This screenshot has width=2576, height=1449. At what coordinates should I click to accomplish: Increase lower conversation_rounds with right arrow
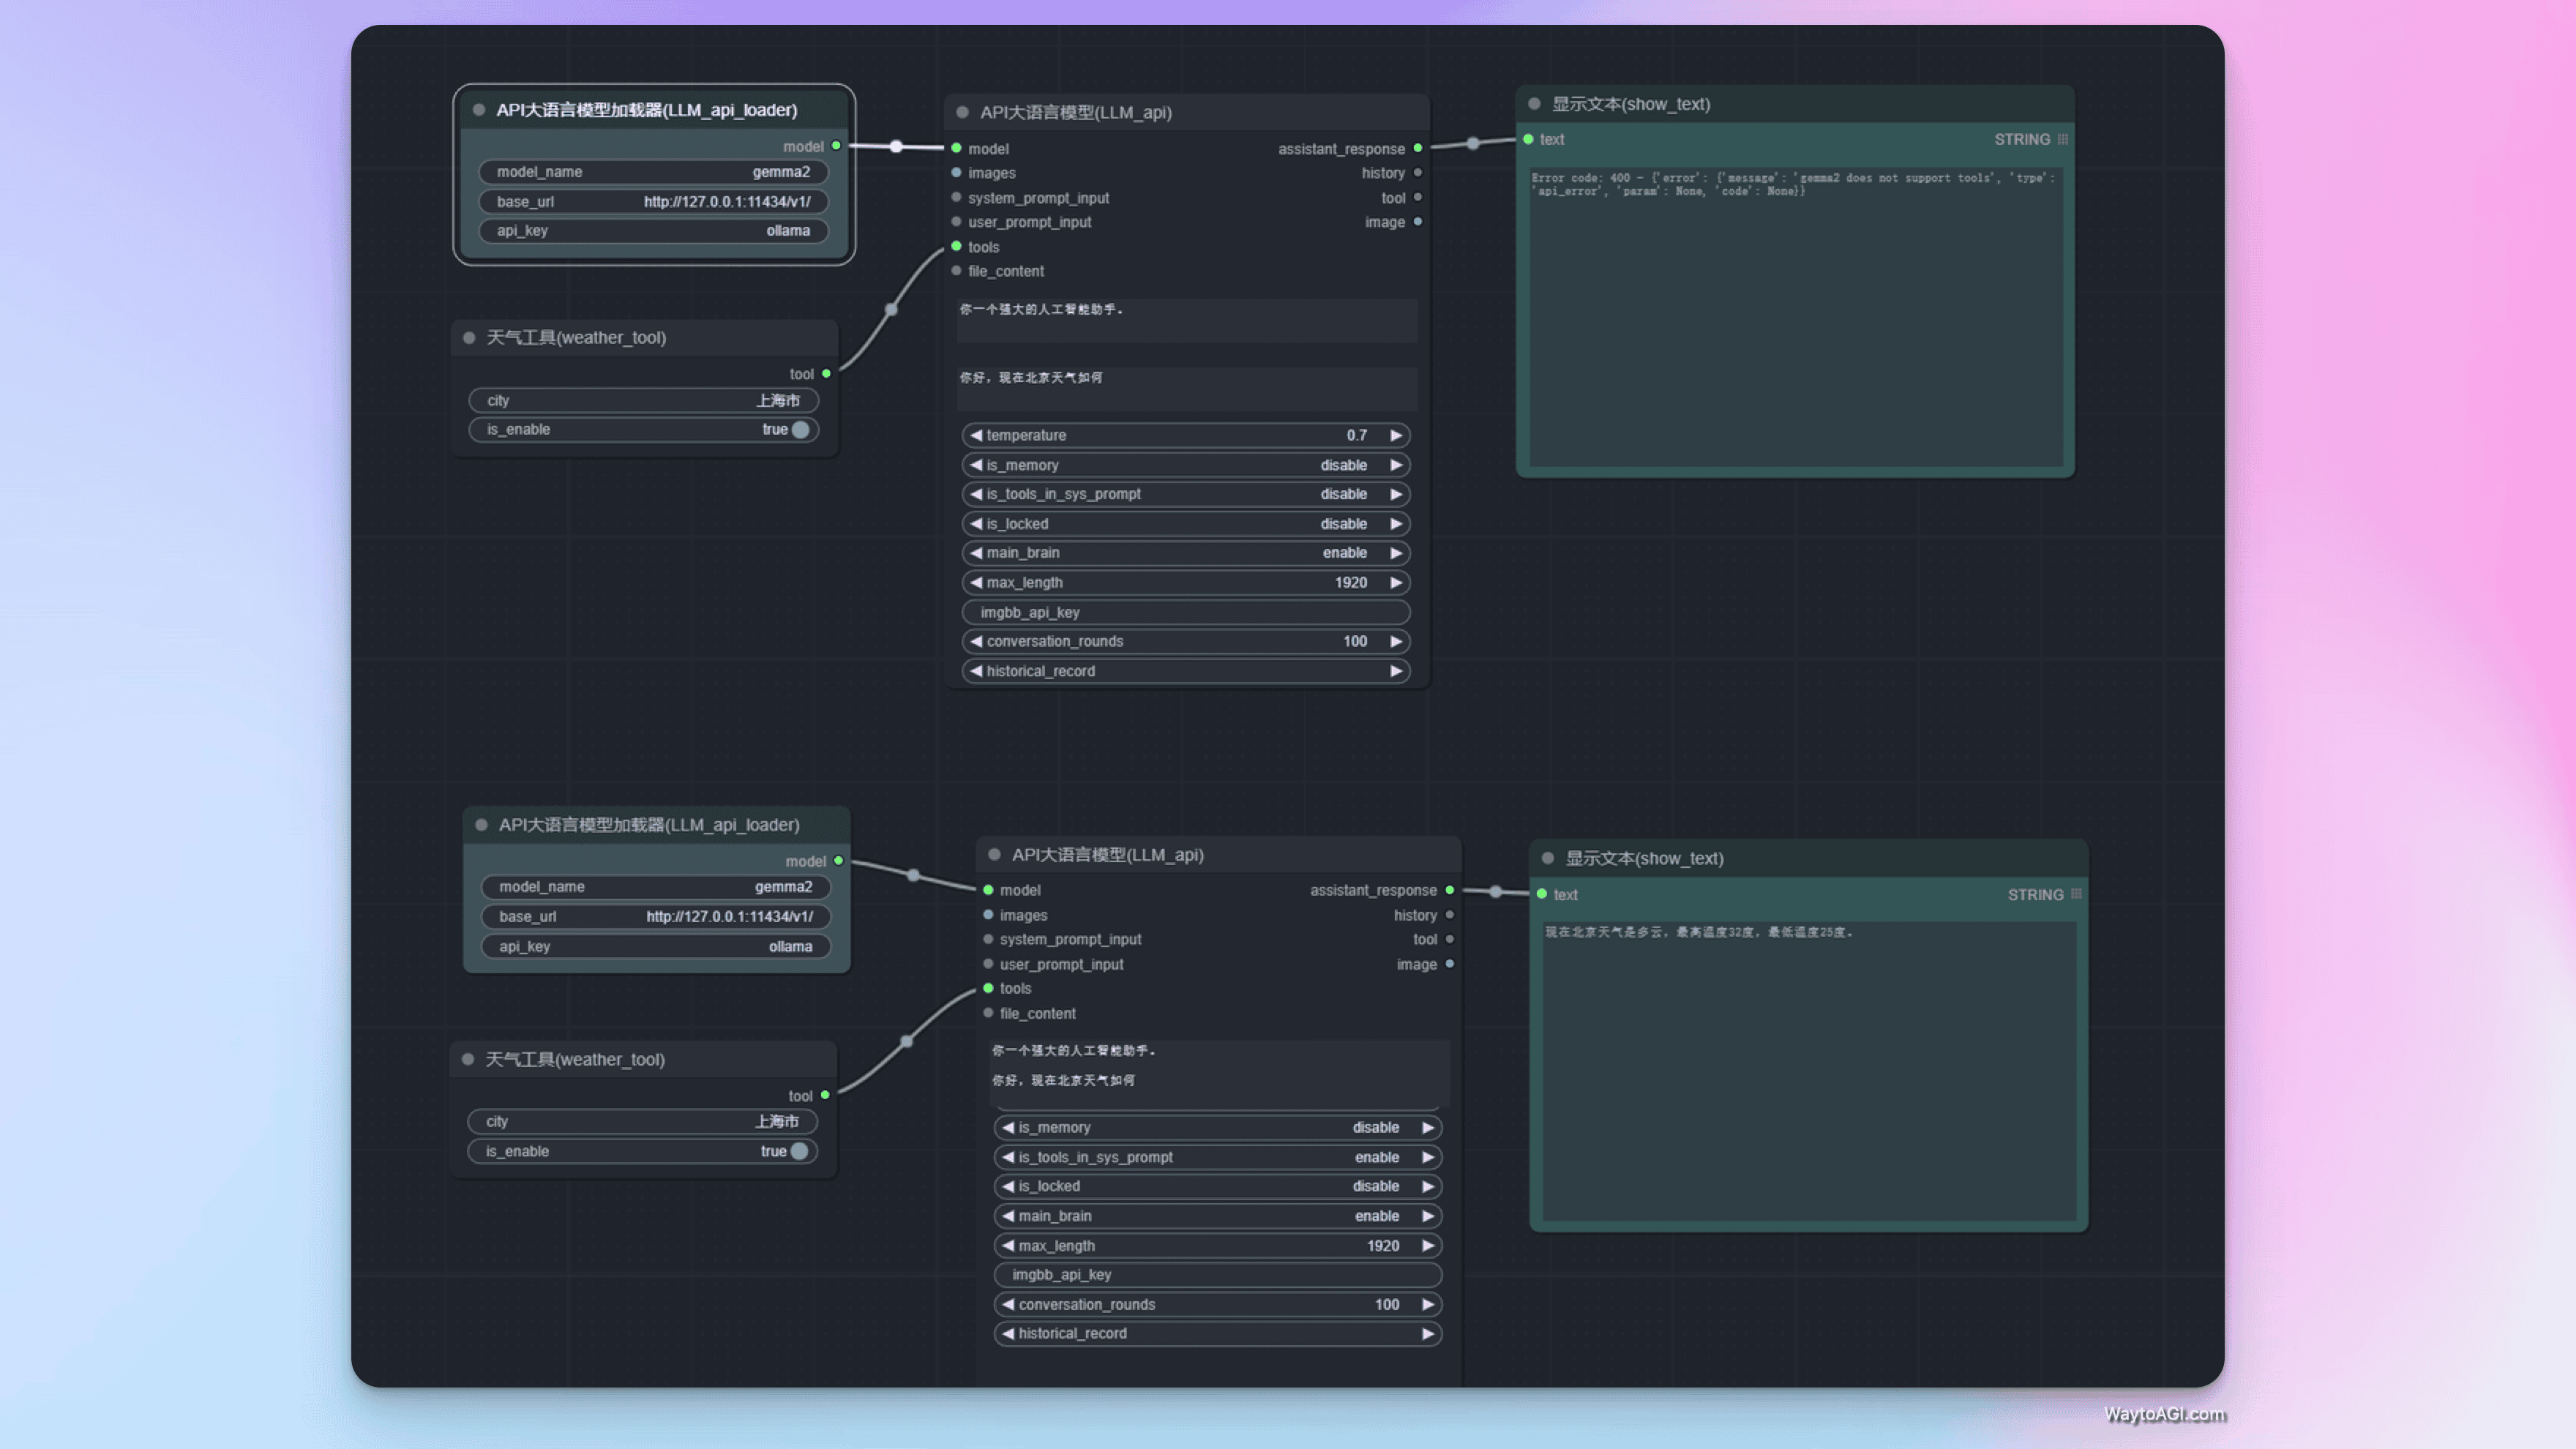tap(1428, 1304)
